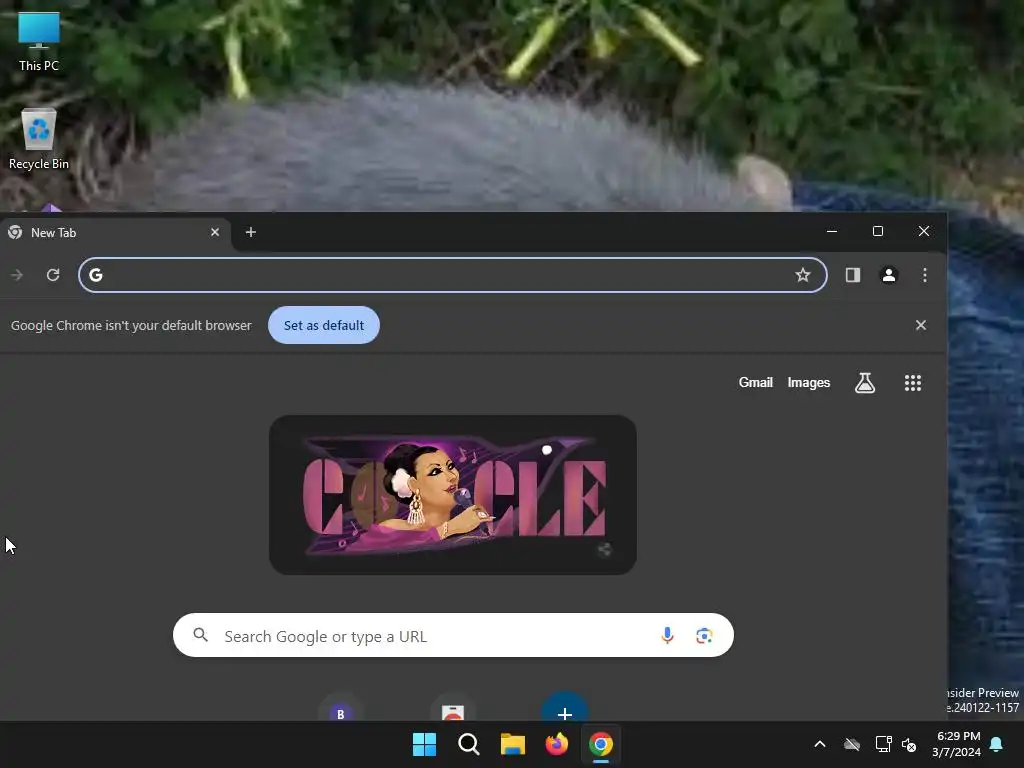
Task: Share the Google Doodle
Action: (605, 550)
